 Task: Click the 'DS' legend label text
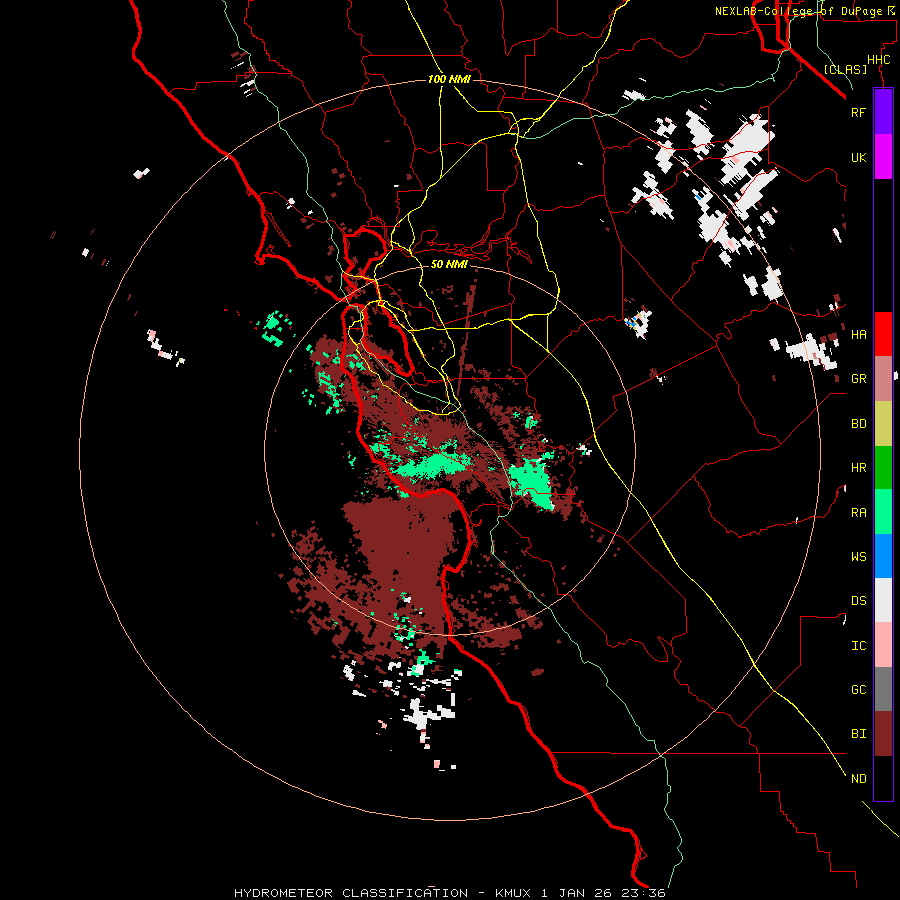858,601
